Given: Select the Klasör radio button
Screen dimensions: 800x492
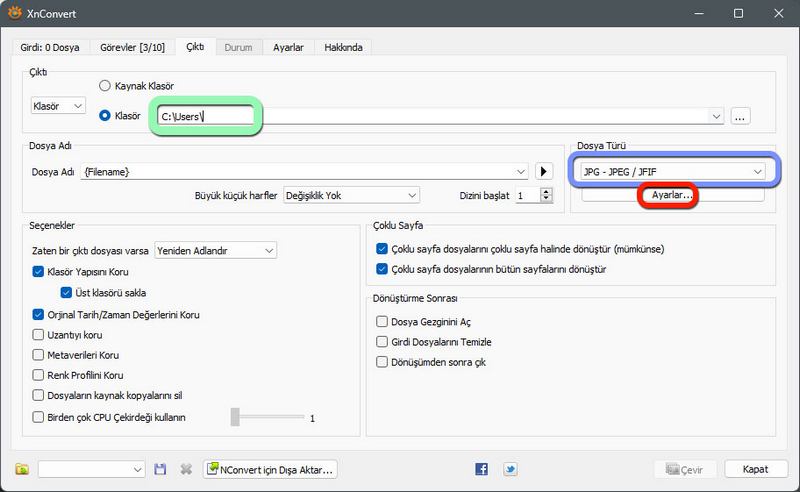Looking at the screenshot, I should 105,116.
